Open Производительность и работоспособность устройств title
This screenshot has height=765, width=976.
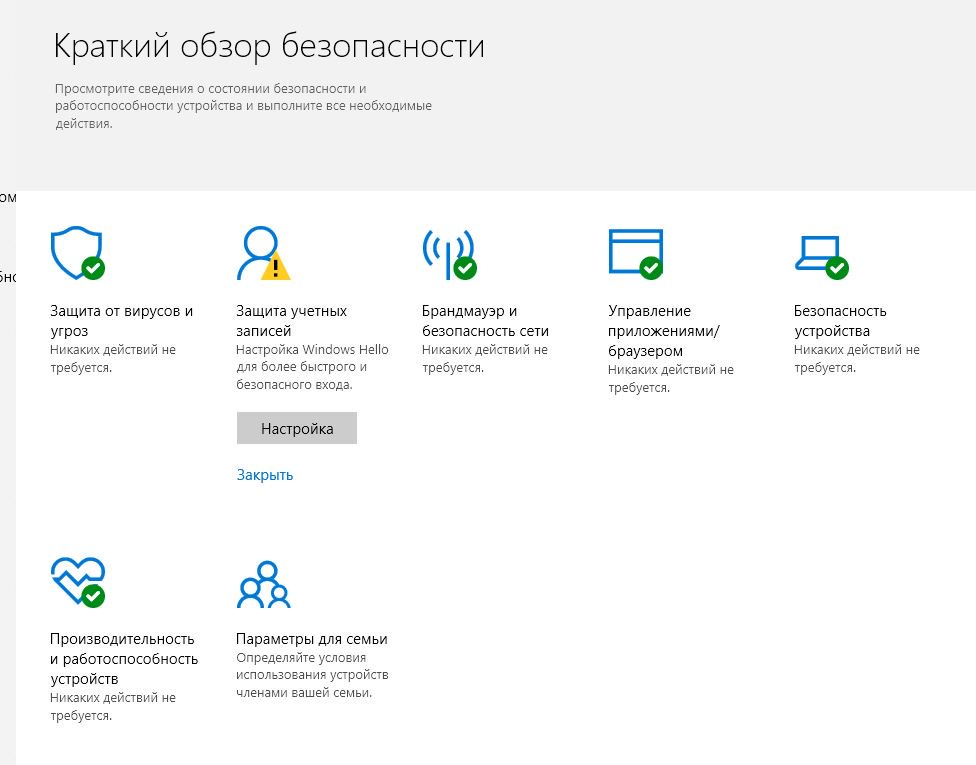tap(124, 659)
